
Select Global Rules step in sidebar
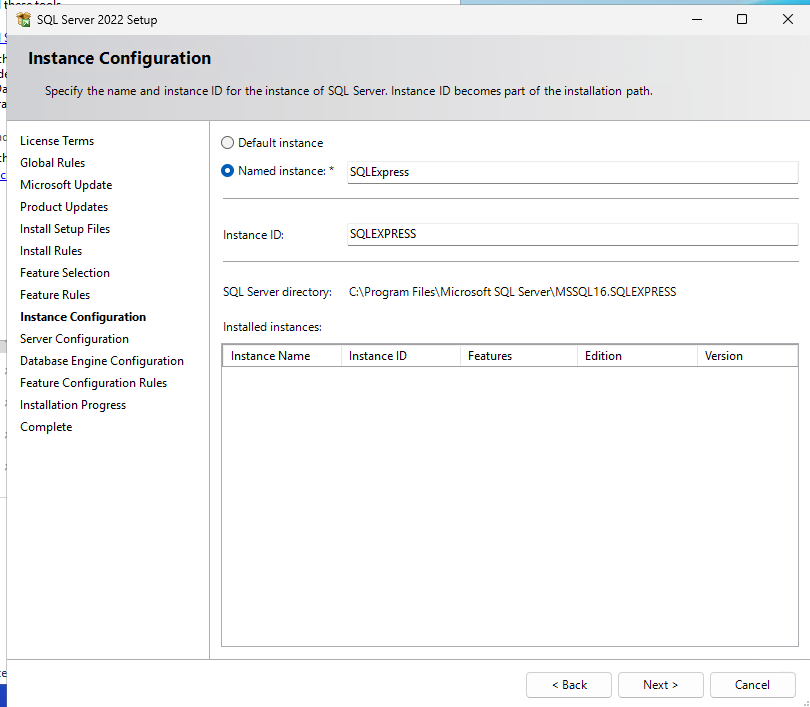pyautogui.click(x=53, y=163)
